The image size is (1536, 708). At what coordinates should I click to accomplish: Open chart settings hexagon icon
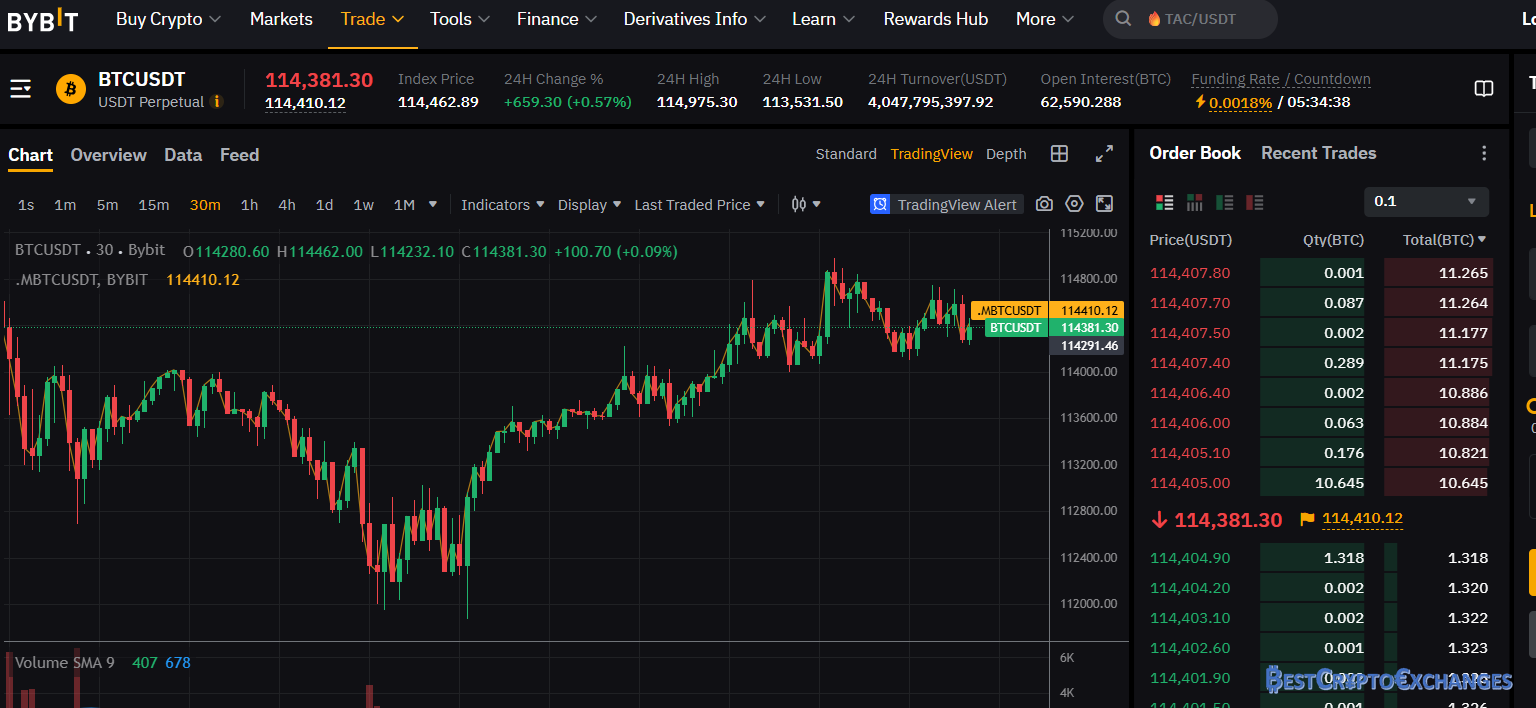click(x=1074, y=204)
